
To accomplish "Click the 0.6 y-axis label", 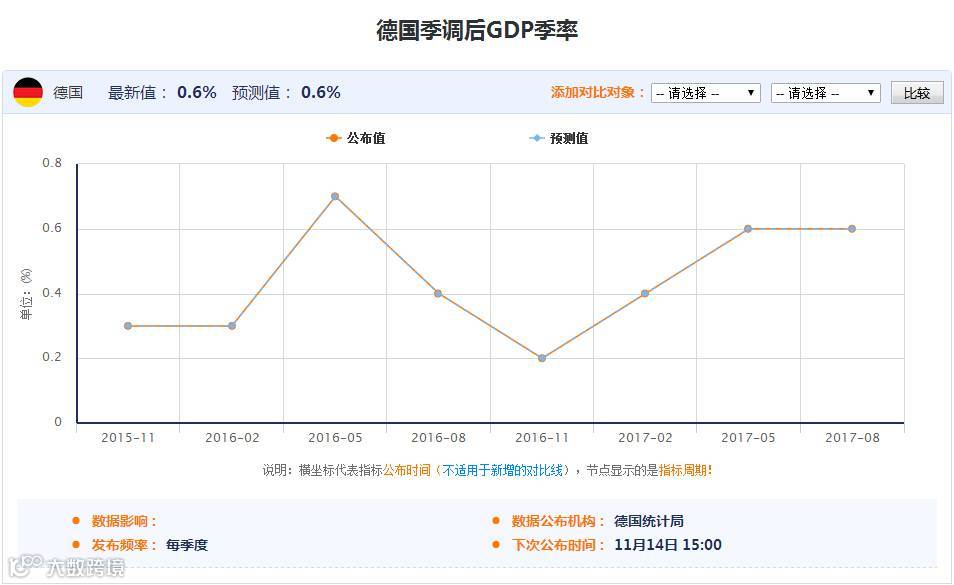I will pos(52,228).
